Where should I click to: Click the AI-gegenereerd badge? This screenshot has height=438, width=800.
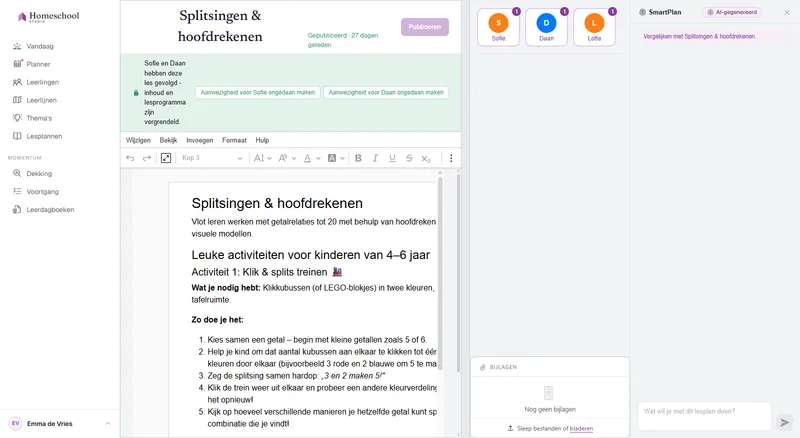(732, 12)
